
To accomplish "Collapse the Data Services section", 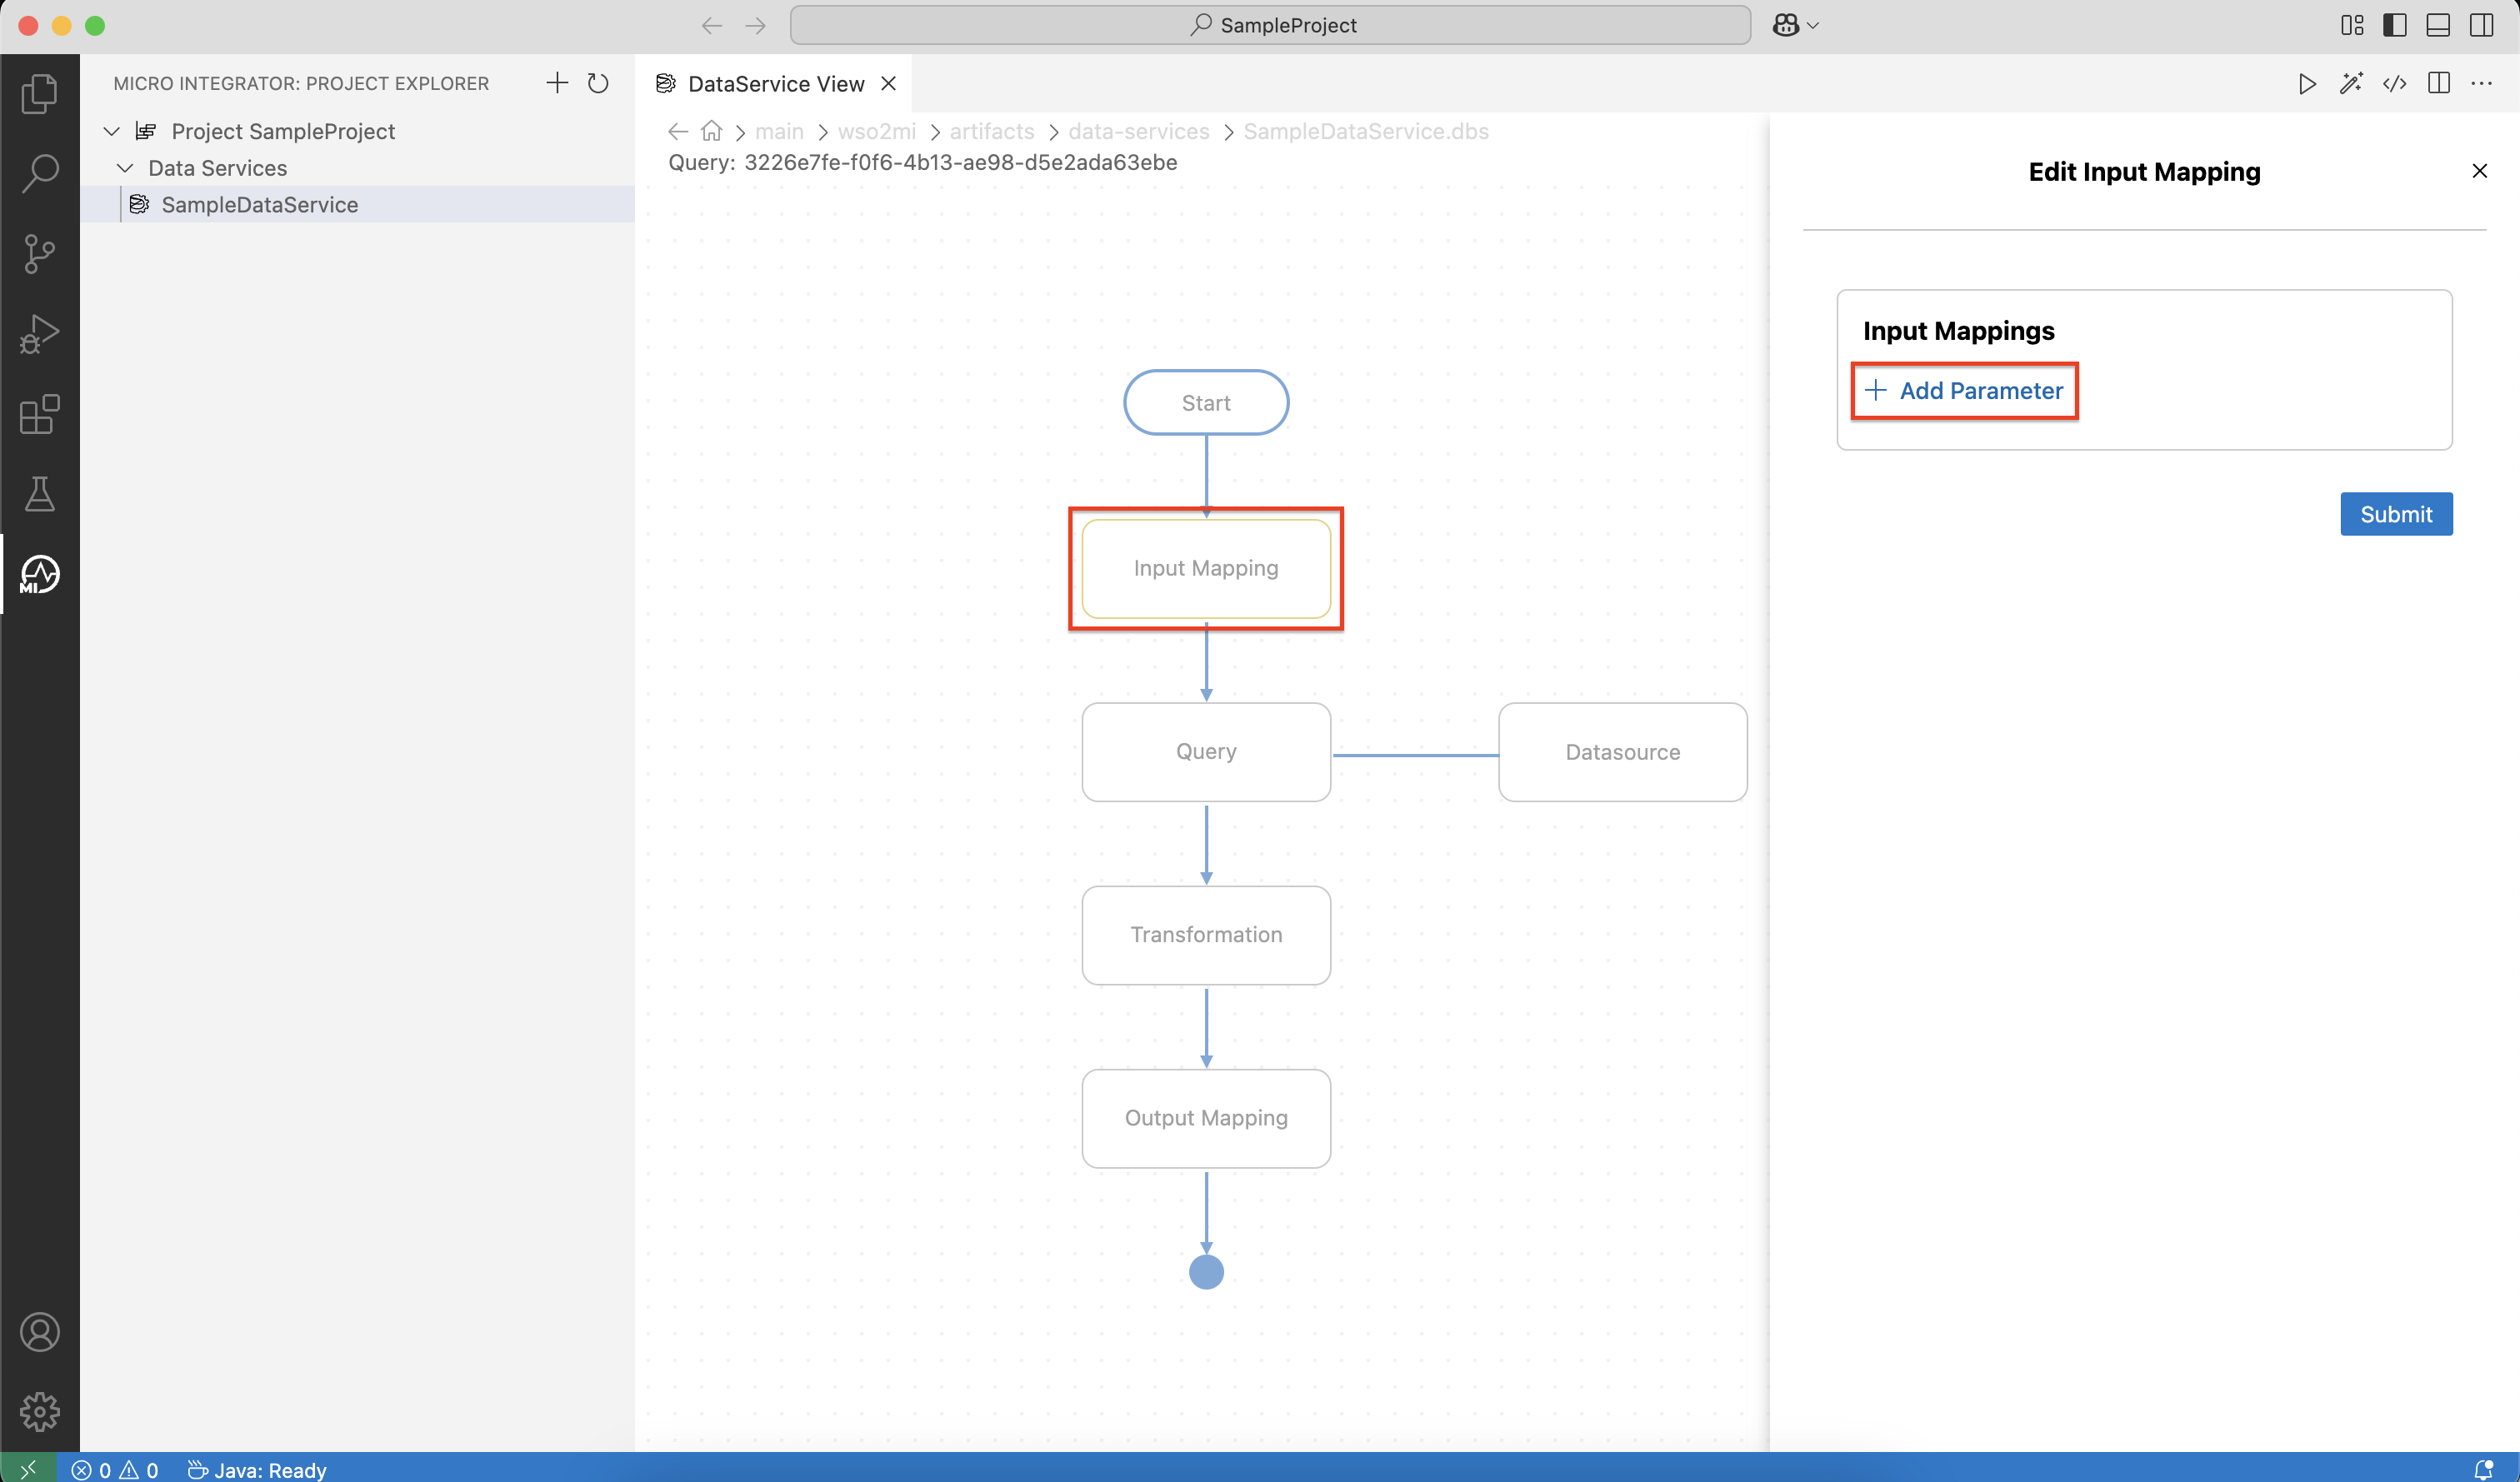I will pyautogui.click(x=125, y=168).
